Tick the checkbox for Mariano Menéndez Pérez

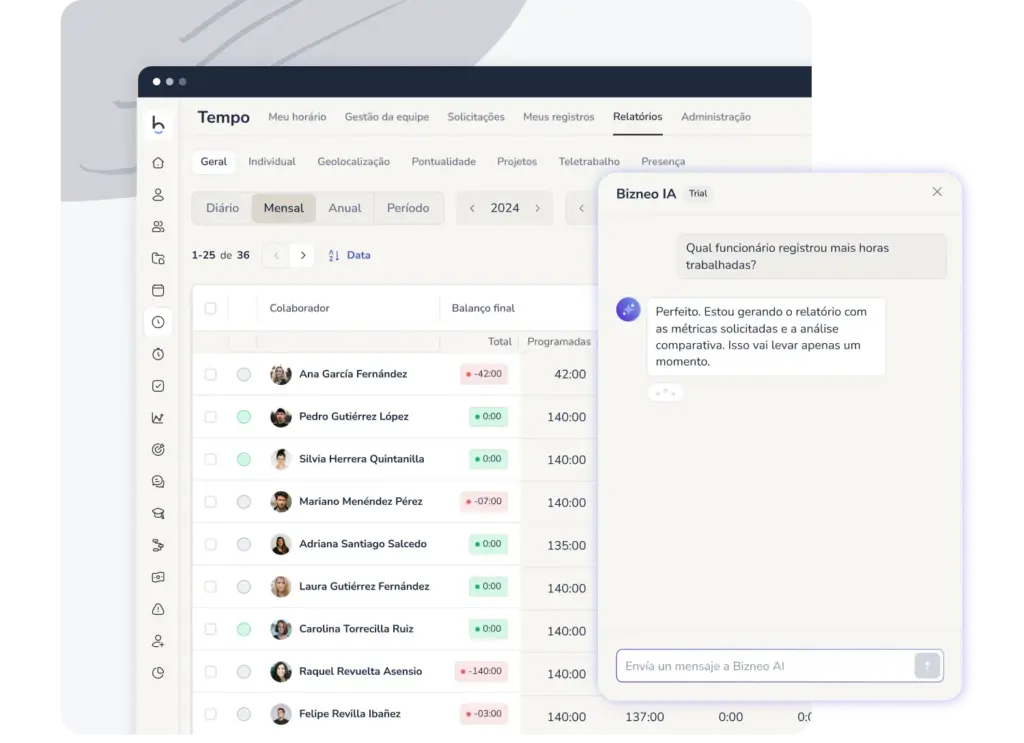click(210, 501)
